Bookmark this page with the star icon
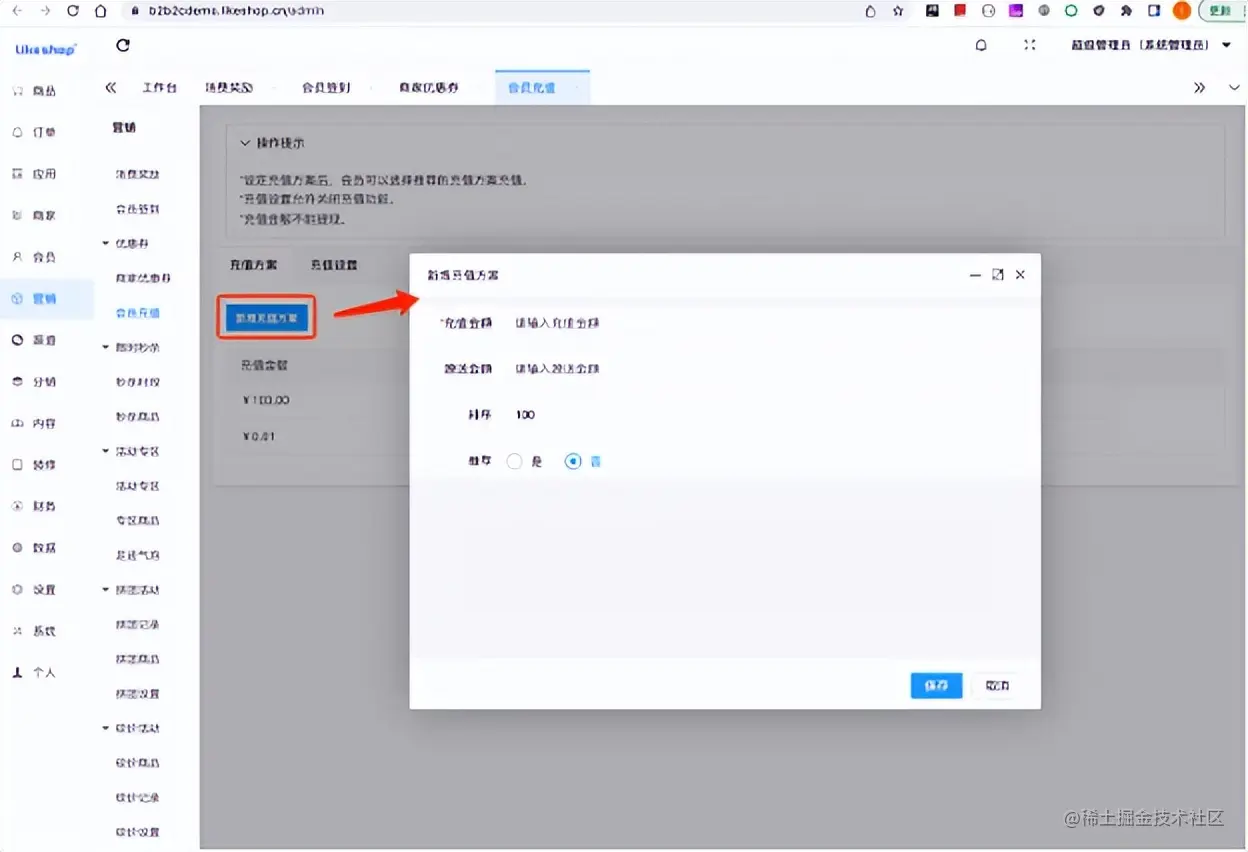Screen dimensions: 1248x852 tap(898, 11)
